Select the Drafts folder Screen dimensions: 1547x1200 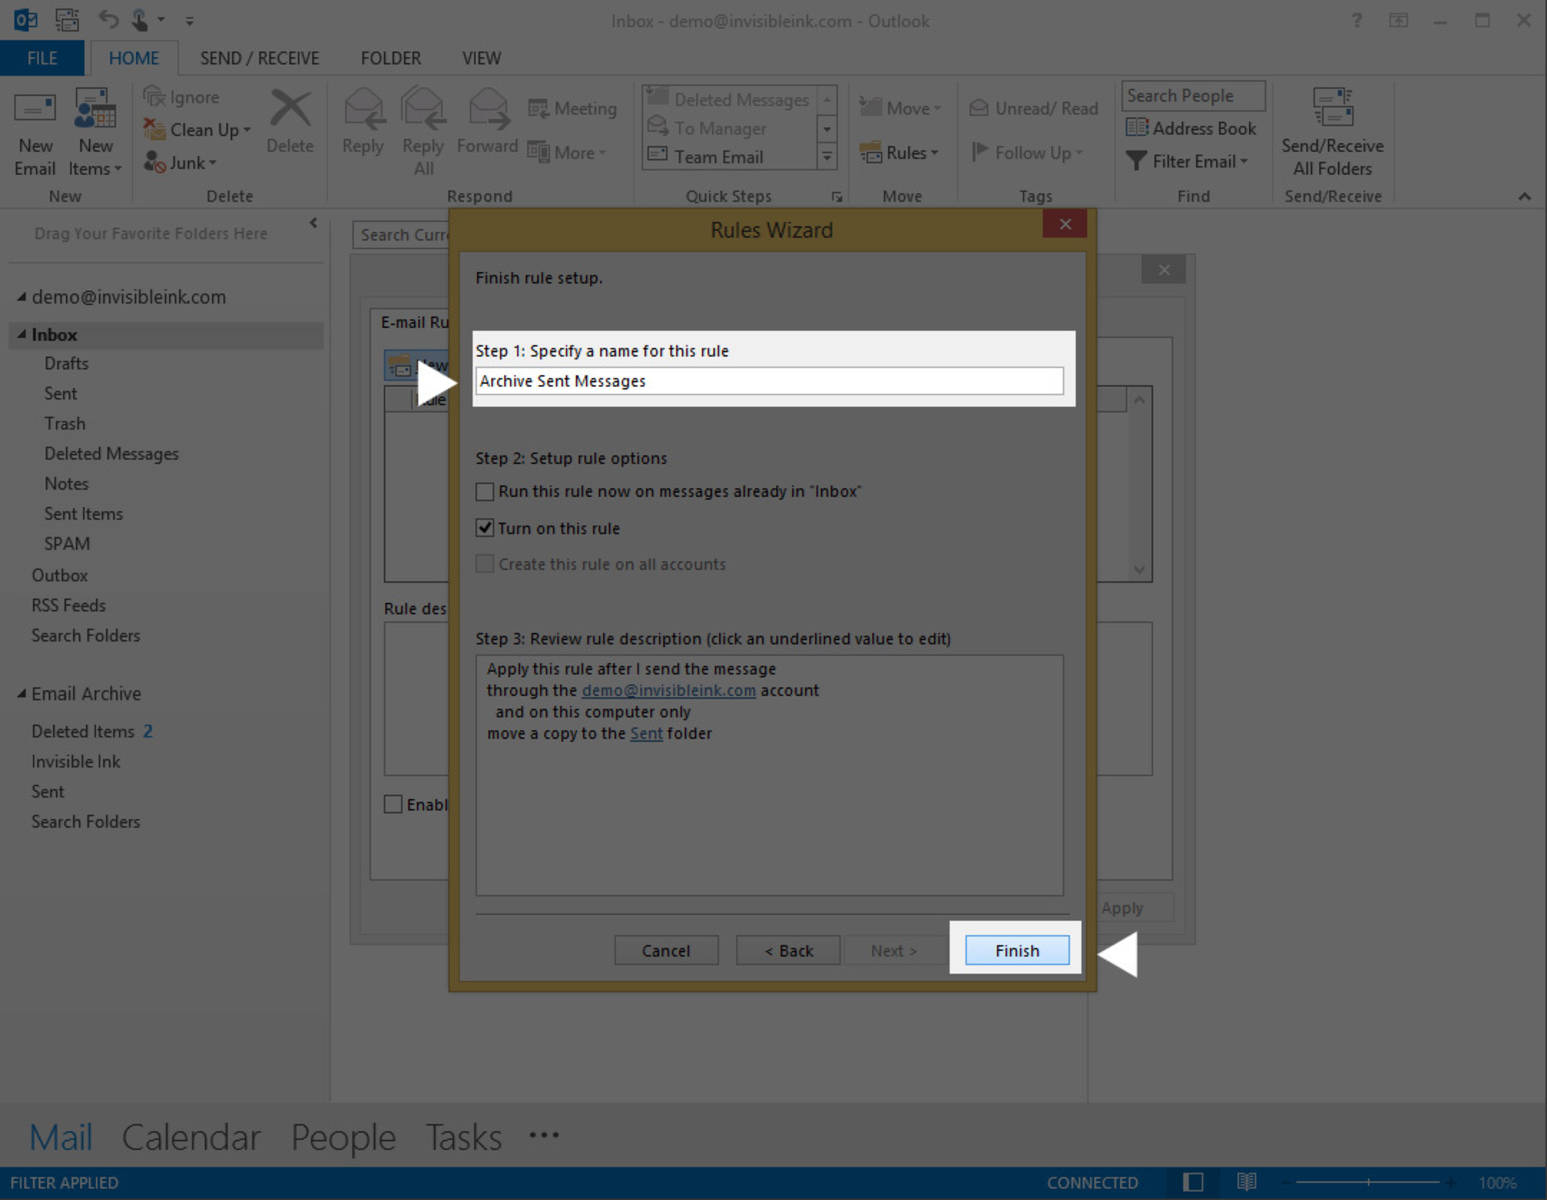tap(66, 363)
